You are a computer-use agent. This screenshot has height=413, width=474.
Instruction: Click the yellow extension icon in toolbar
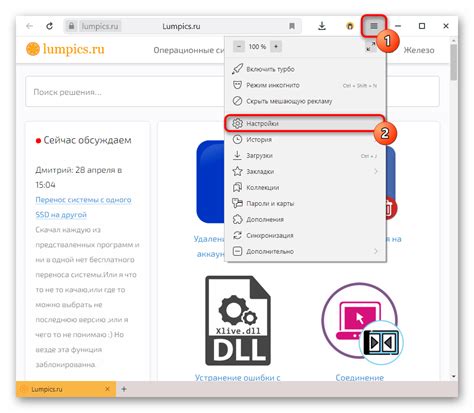(x=350, y=26)
